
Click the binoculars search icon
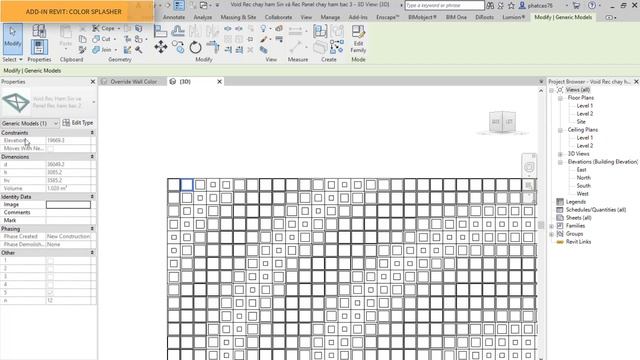(x=490, y=5)
